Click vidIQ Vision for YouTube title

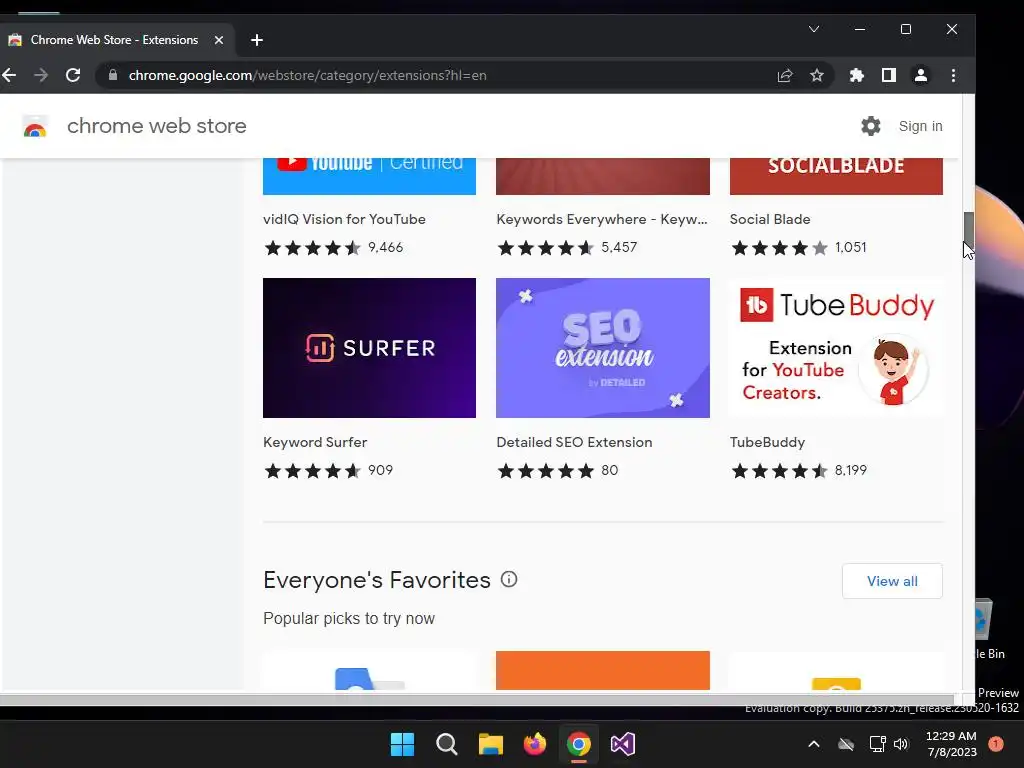(344, 219)
